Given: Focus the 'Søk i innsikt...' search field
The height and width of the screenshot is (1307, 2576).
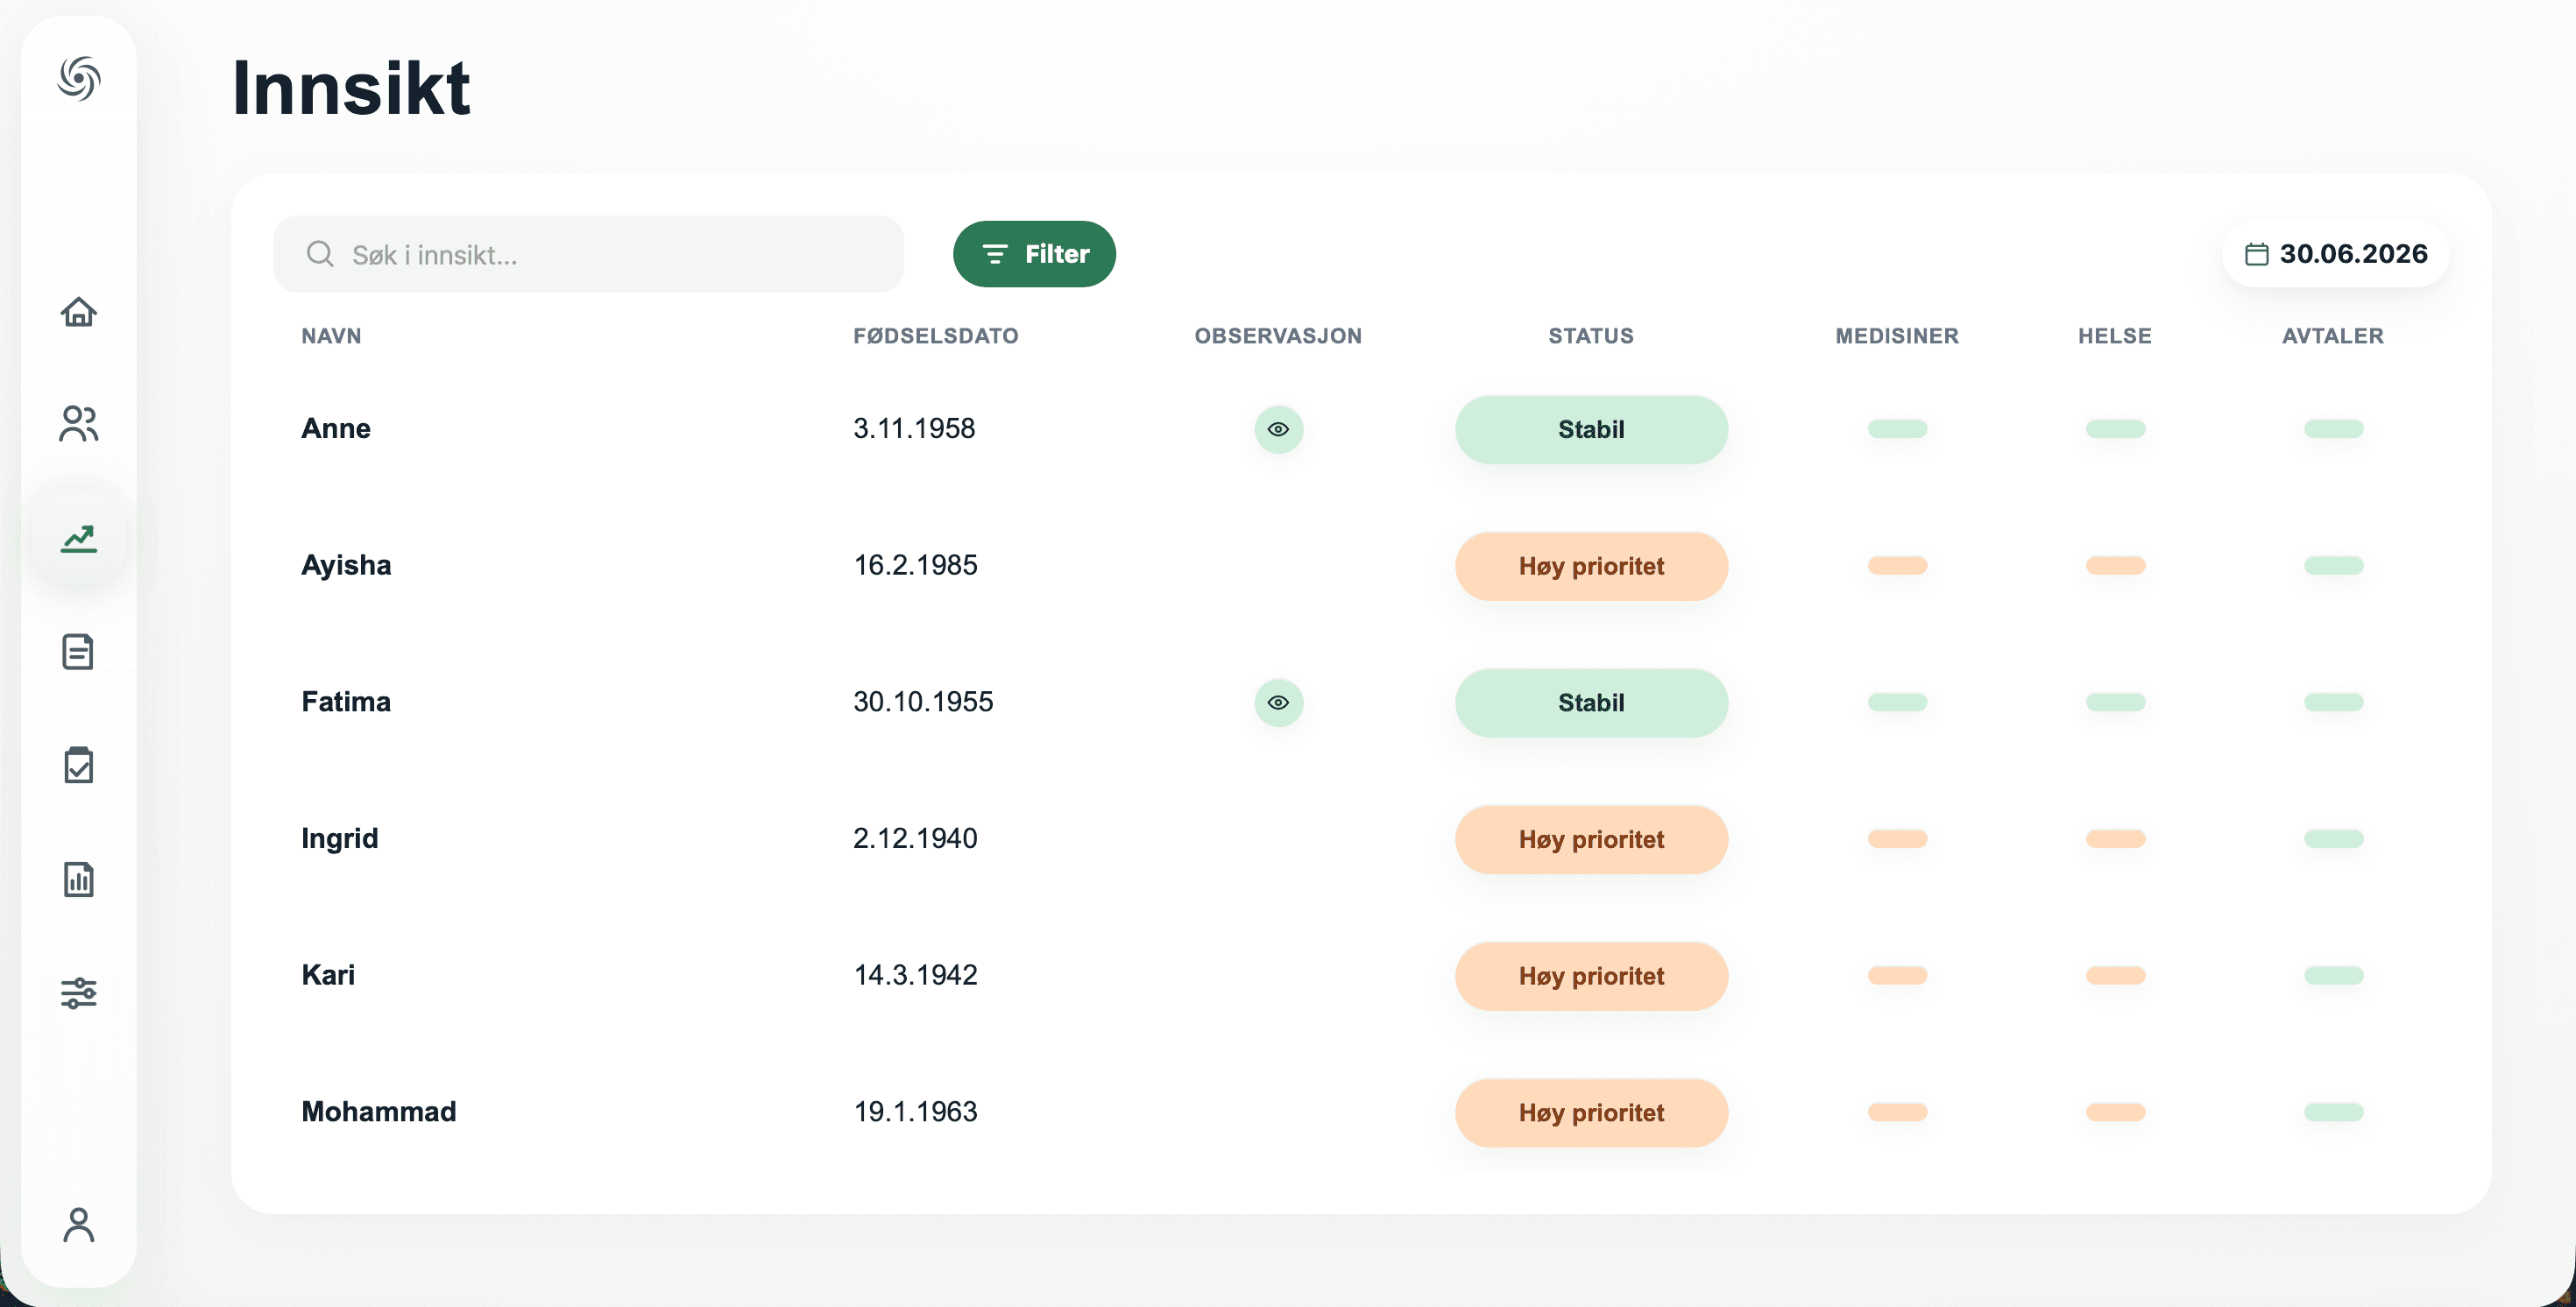Looking at the screenshot, I should coord(588,254).
